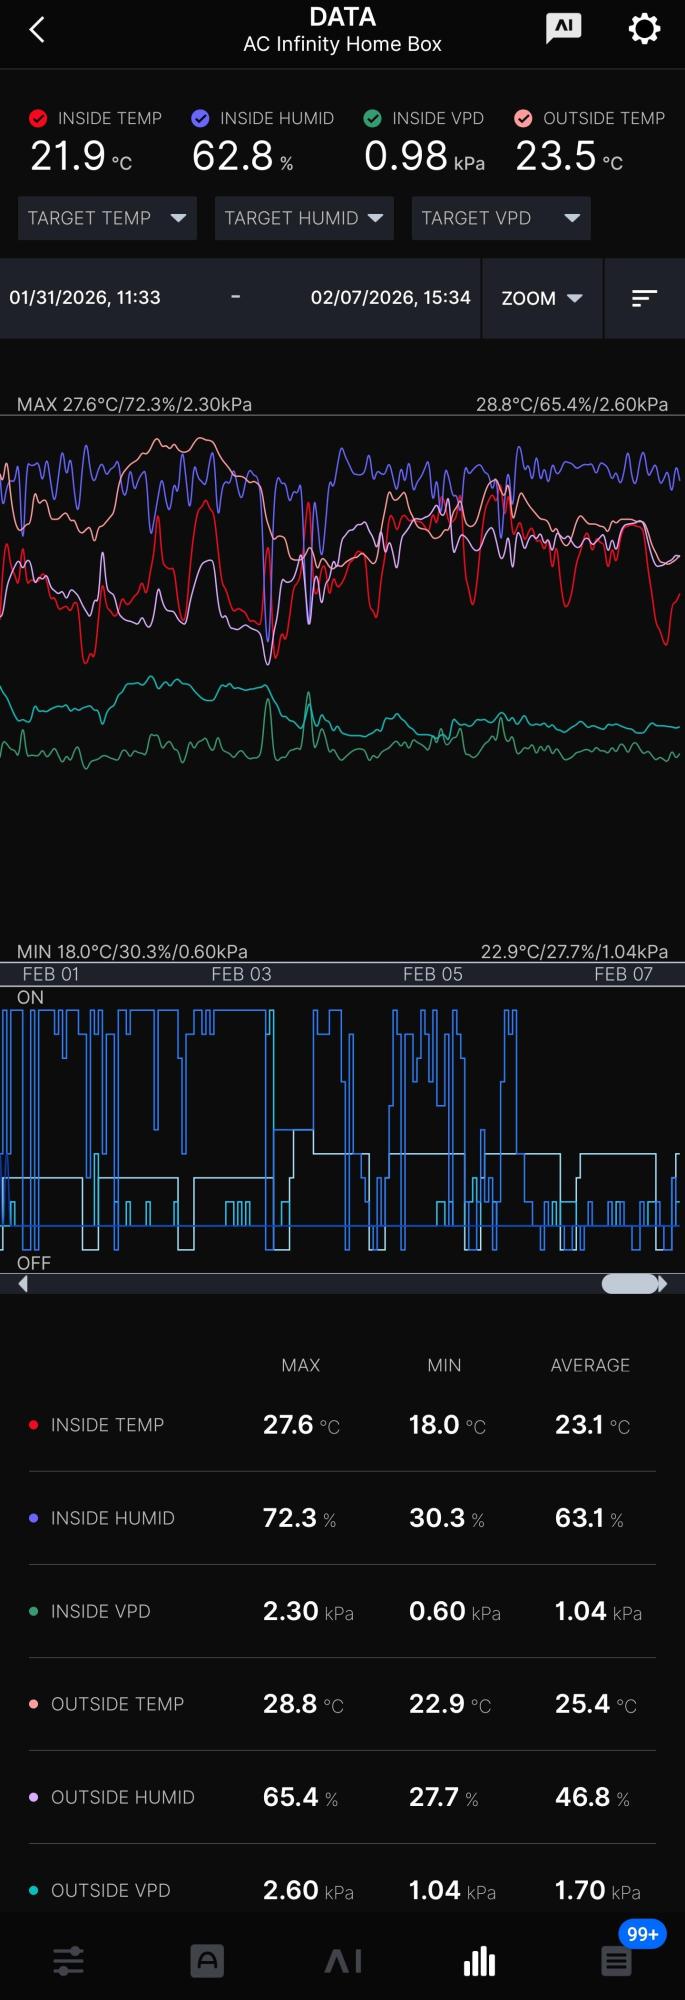This screenshot has width=685, height=2000.
Task: Open the AI chat bubble icon
Action: 563,29
